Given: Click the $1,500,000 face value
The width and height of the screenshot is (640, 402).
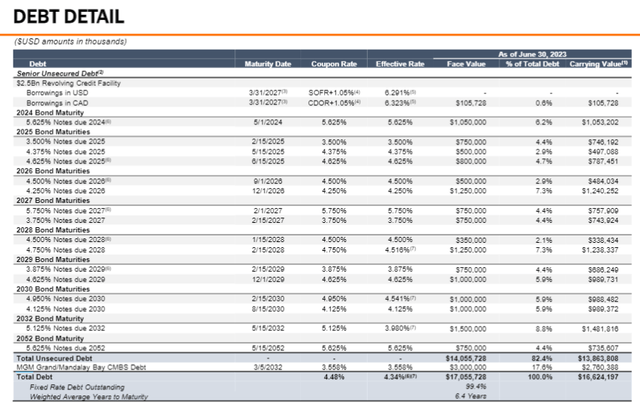Looking at the screenshot, I should [x=468, y=329].
